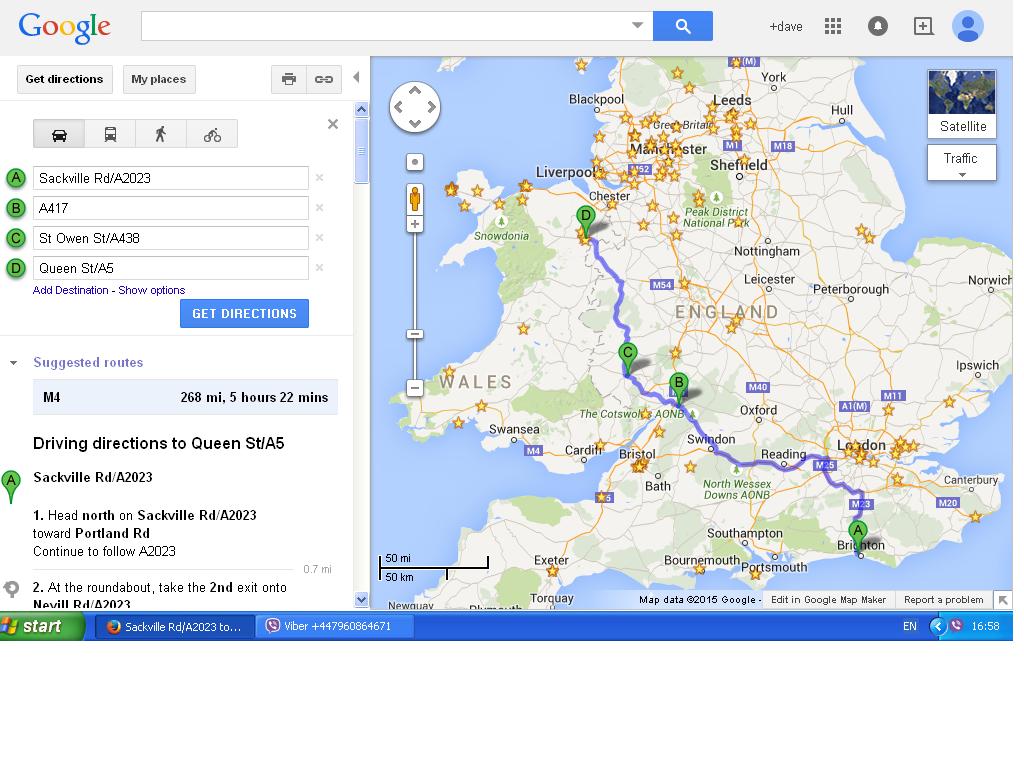Open the Google apps grid
Screen dimensions: 1024x768
tap(833, 26)
